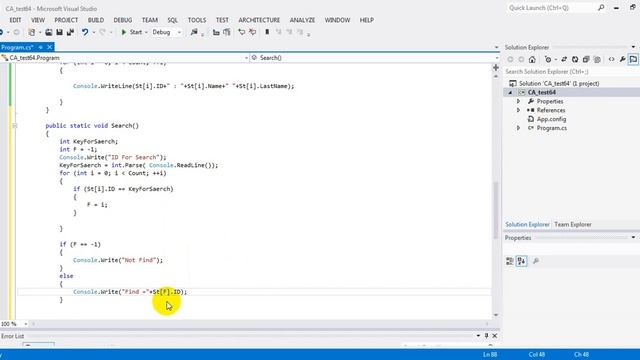Click the Open File toolbar icon
This screenshot has width=640, height=360.
49,32
